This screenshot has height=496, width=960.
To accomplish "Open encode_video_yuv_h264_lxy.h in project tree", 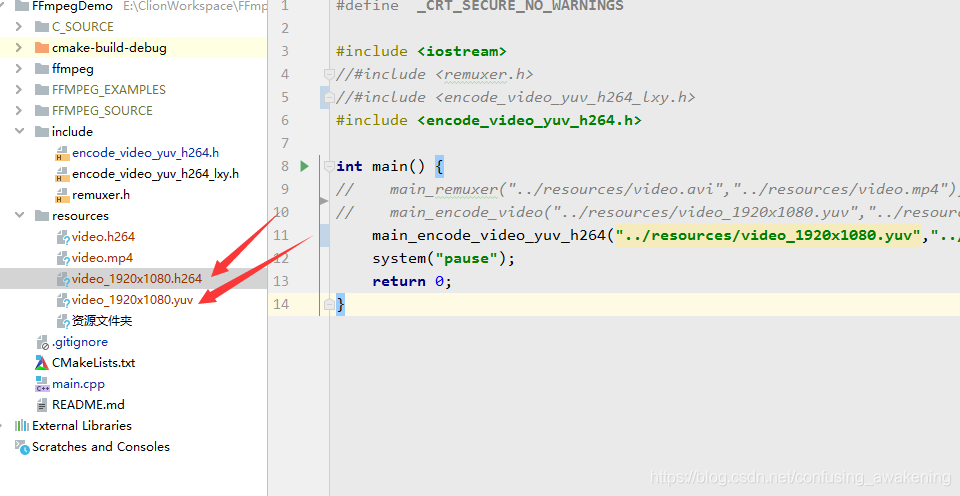I will click(x=156, y=174).
